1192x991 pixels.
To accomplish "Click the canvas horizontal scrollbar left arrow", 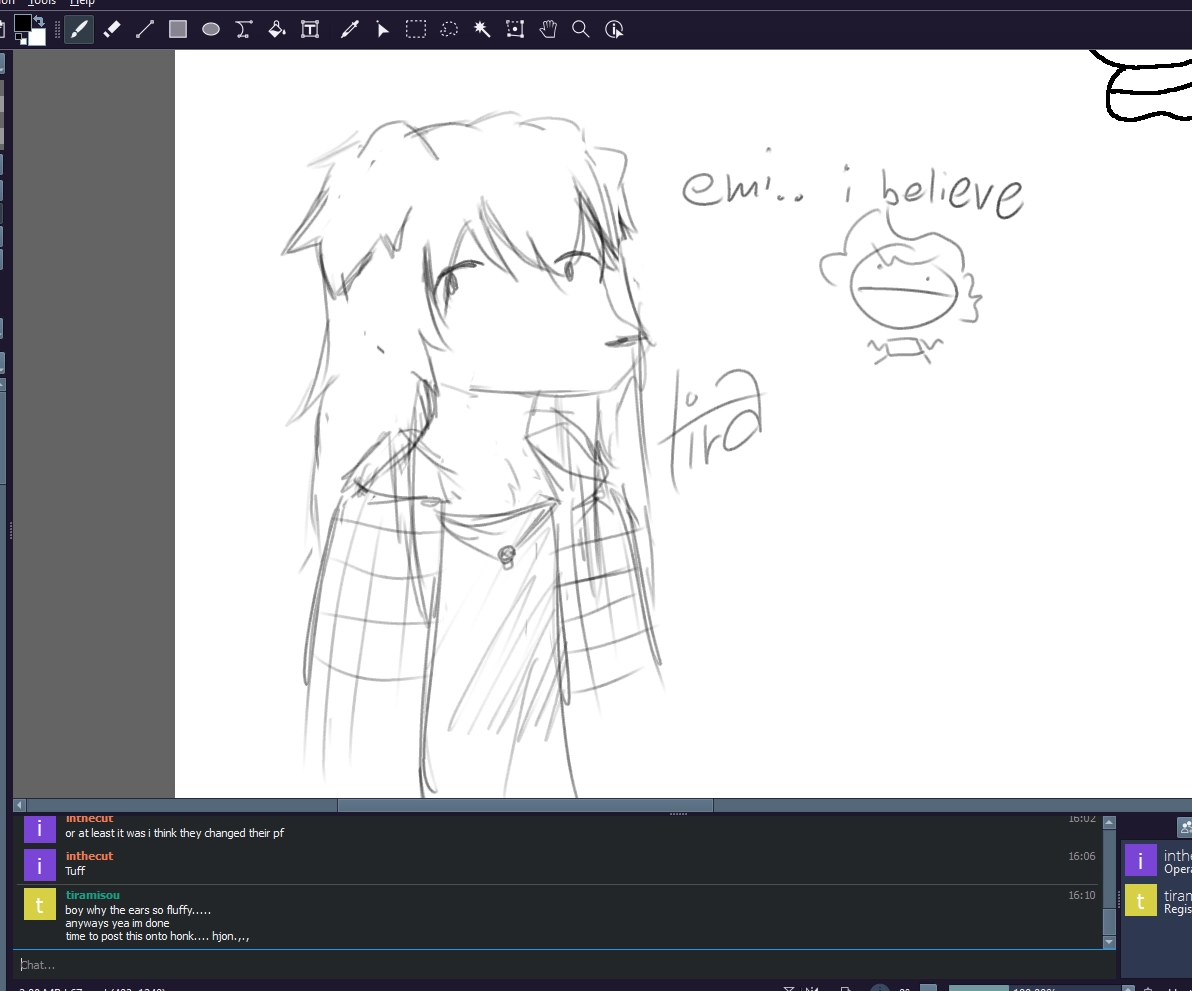I will [20, 805].
